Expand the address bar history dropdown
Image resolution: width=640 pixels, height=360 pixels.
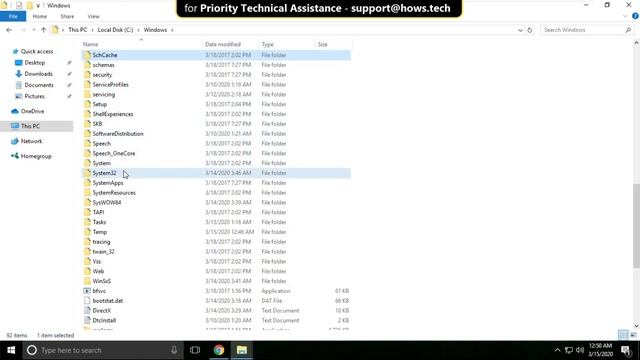coord(520,30)
